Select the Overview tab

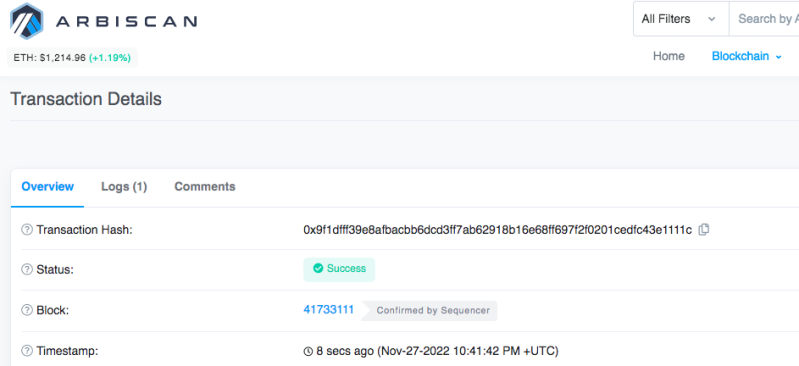point(47,187)
